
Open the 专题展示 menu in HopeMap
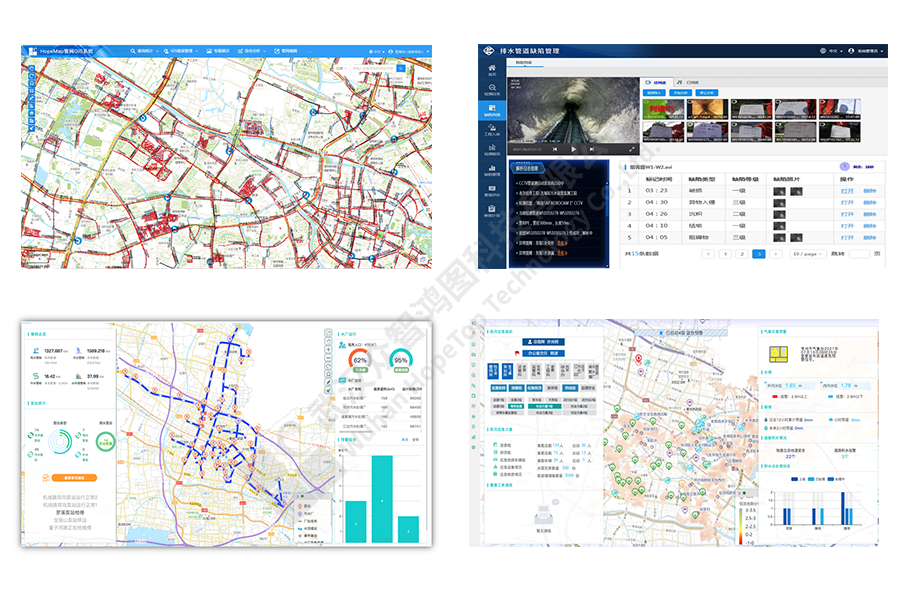pyautogui.click(x=218, y=51)
